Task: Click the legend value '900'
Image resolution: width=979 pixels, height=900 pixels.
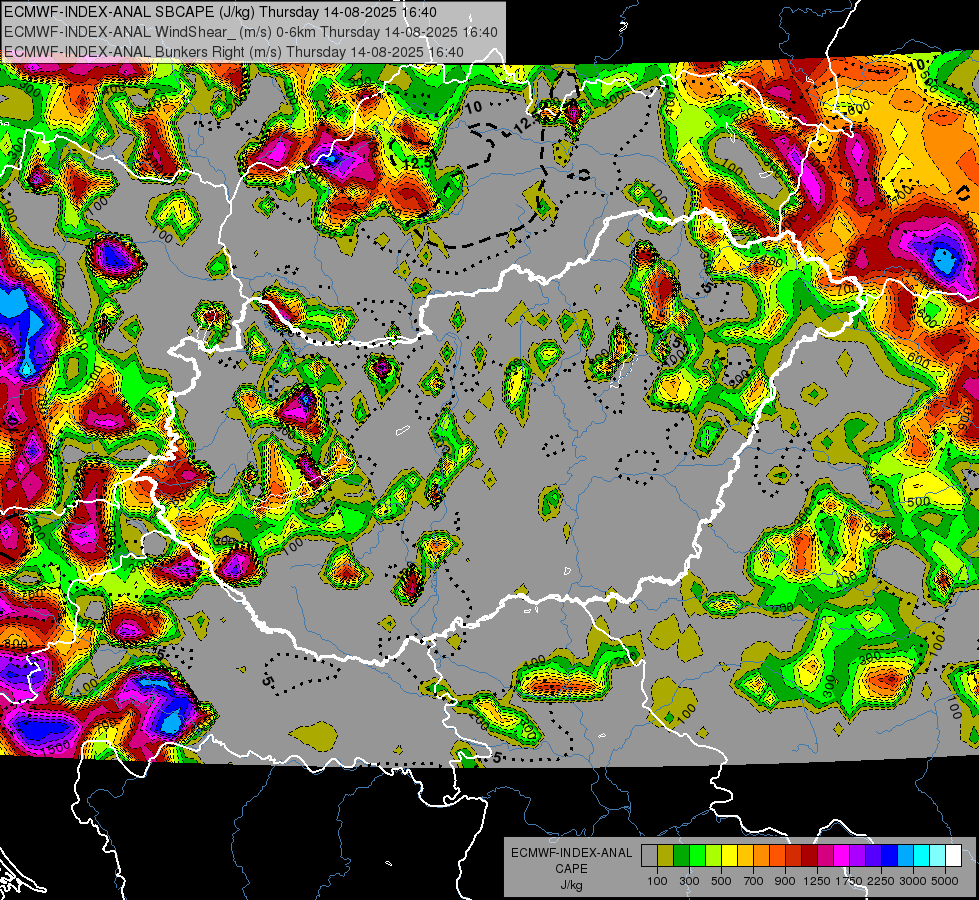Action: (x=785, y=881)
